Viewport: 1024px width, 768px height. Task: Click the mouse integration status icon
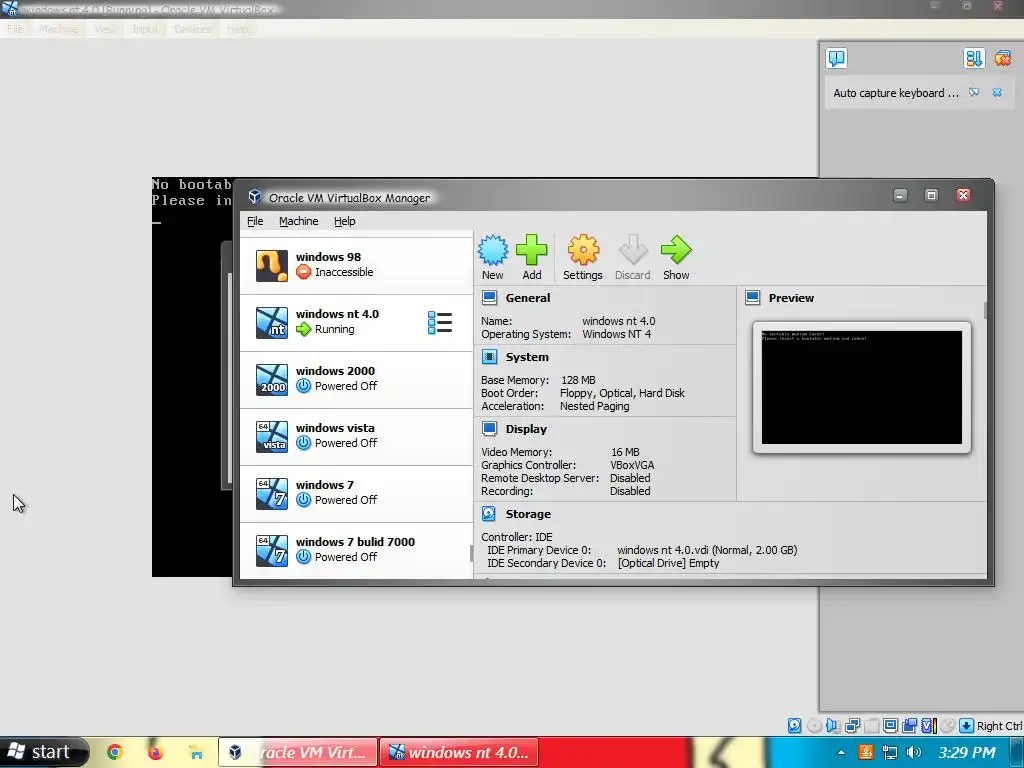coord(948,726)
